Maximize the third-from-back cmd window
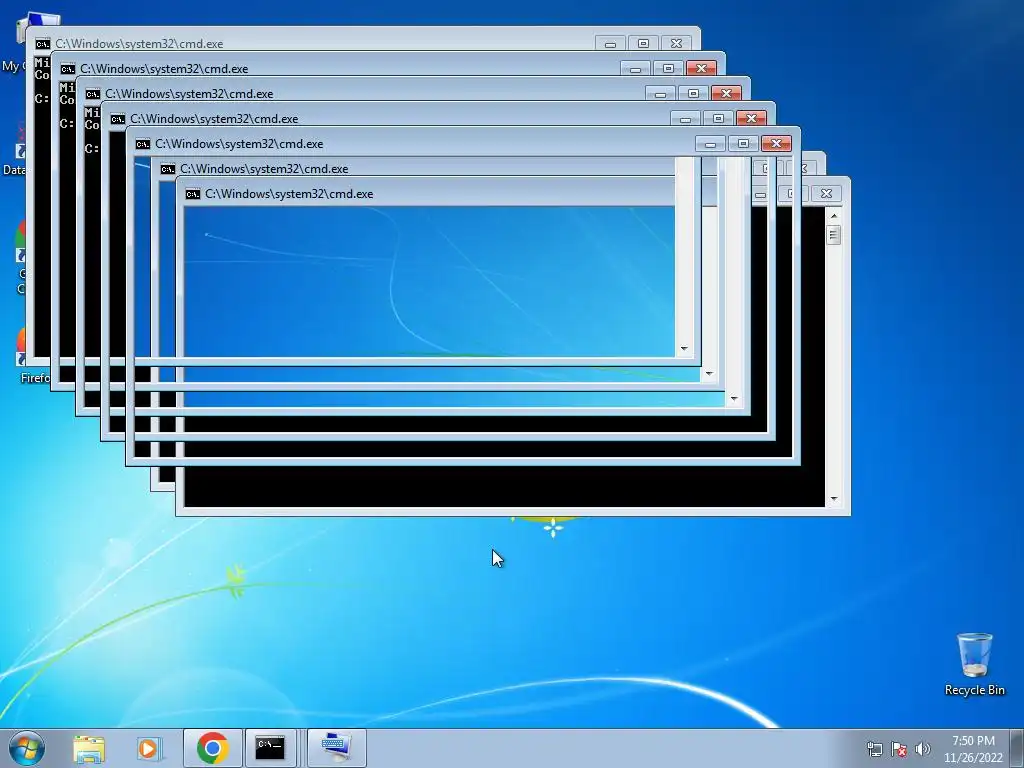The height and width of the screenshot is (768, 1024). click(693, 93)
